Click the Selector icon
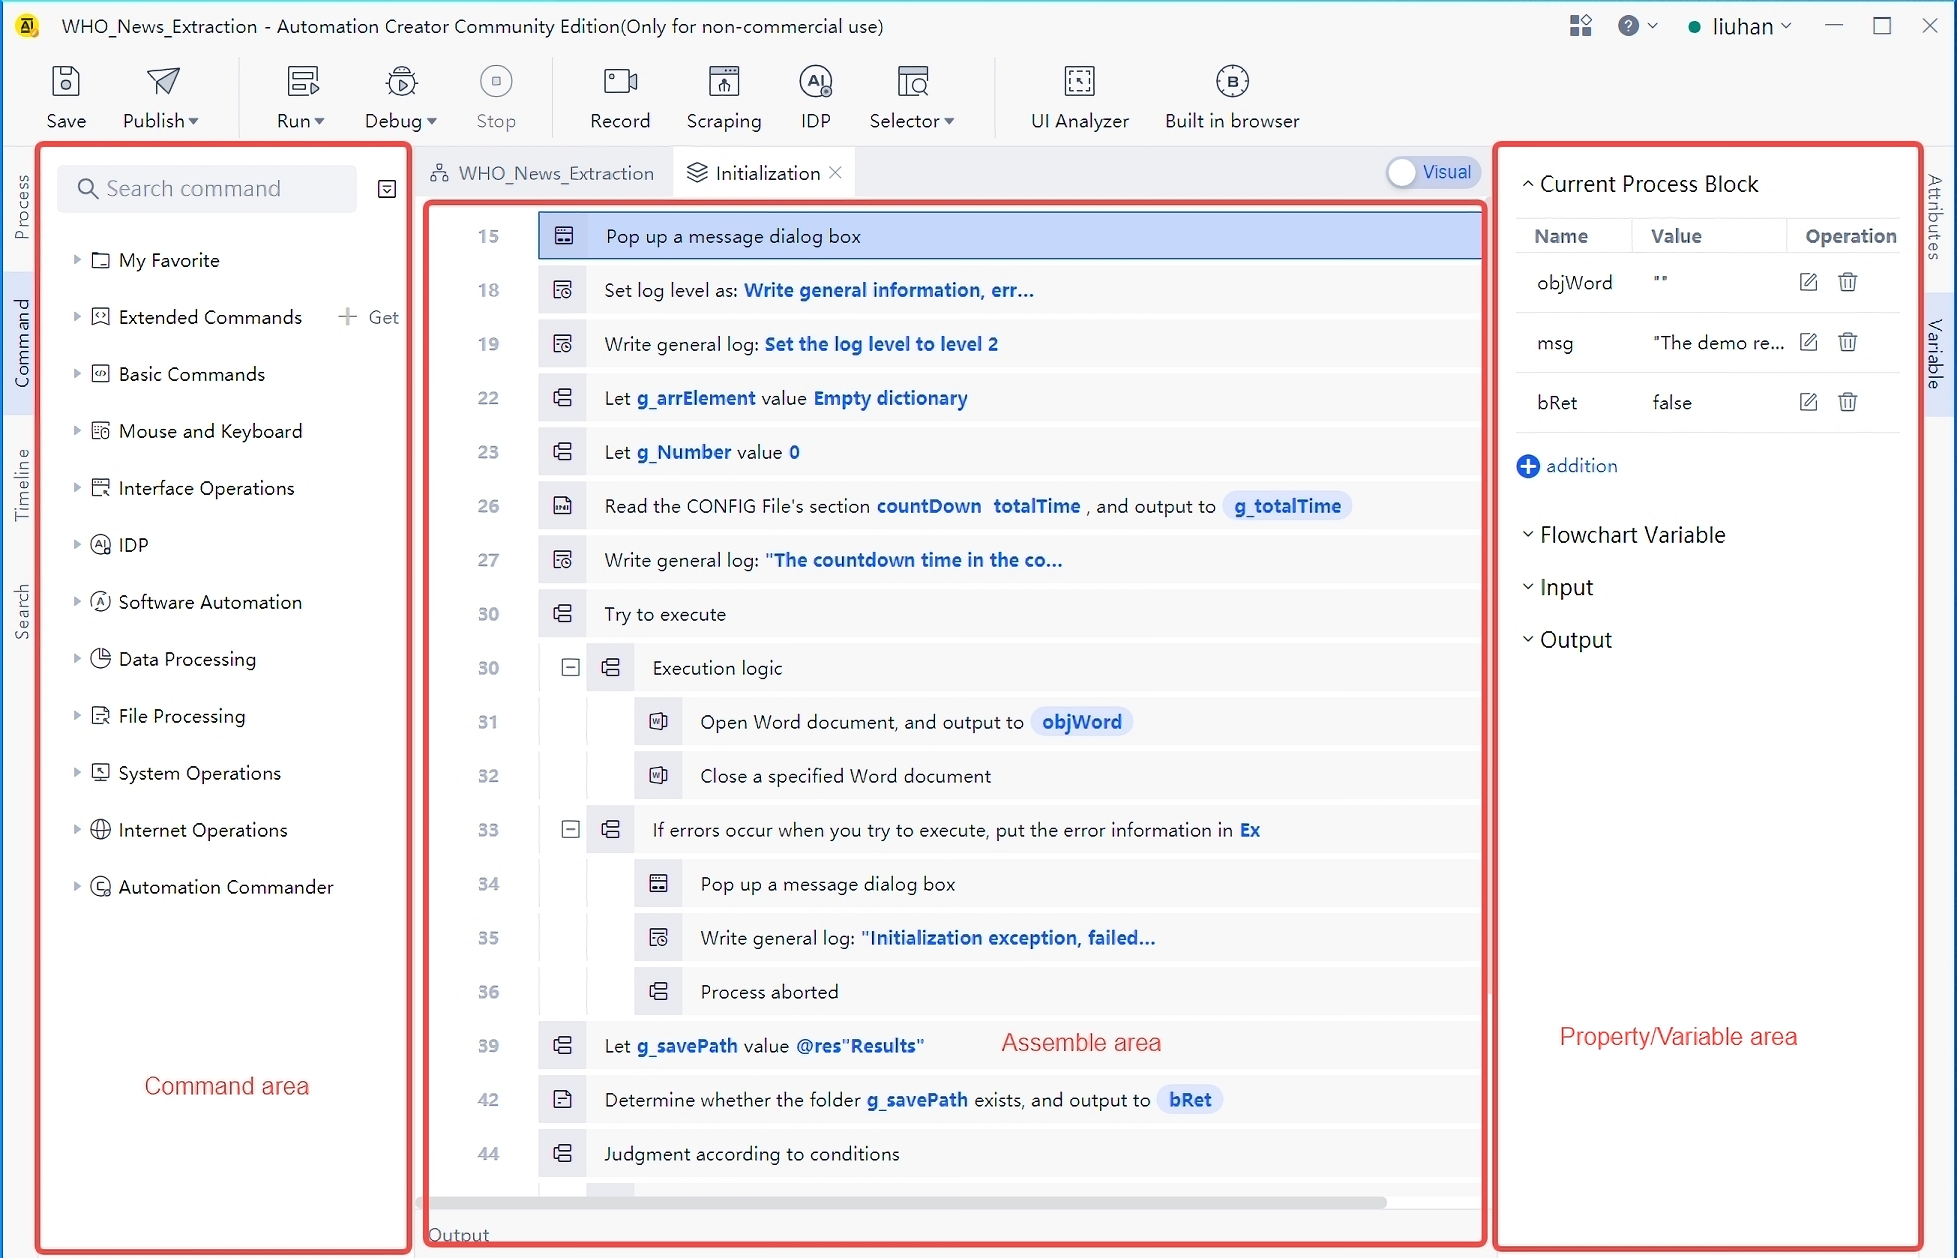 912,82
